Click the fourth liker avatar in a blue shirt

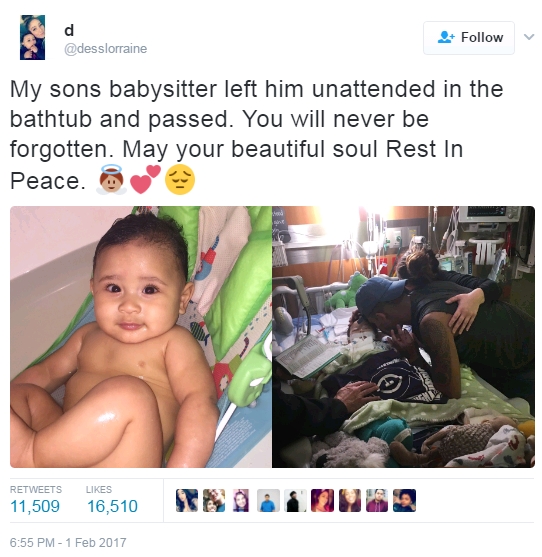[x=268, y=500]
